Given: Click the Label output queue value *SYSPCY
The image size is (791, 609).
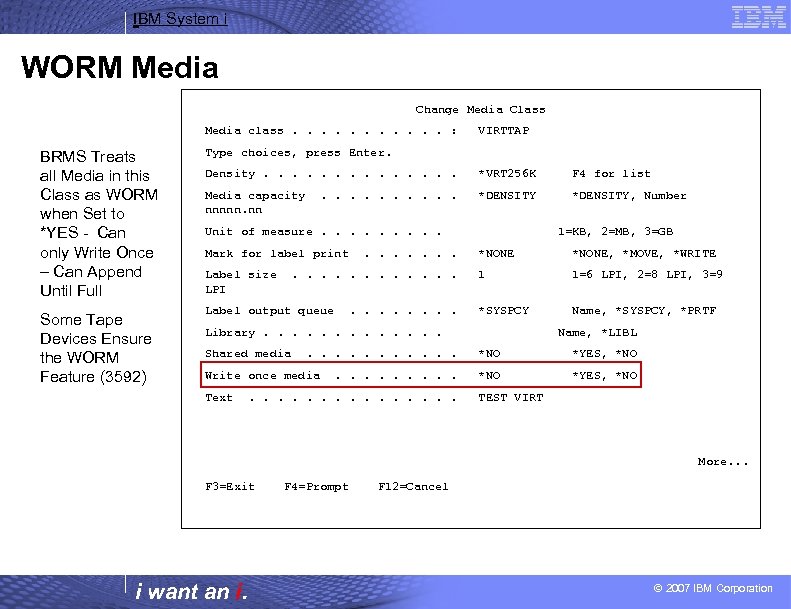Looking at the screenshot, I should click(503, 311).
